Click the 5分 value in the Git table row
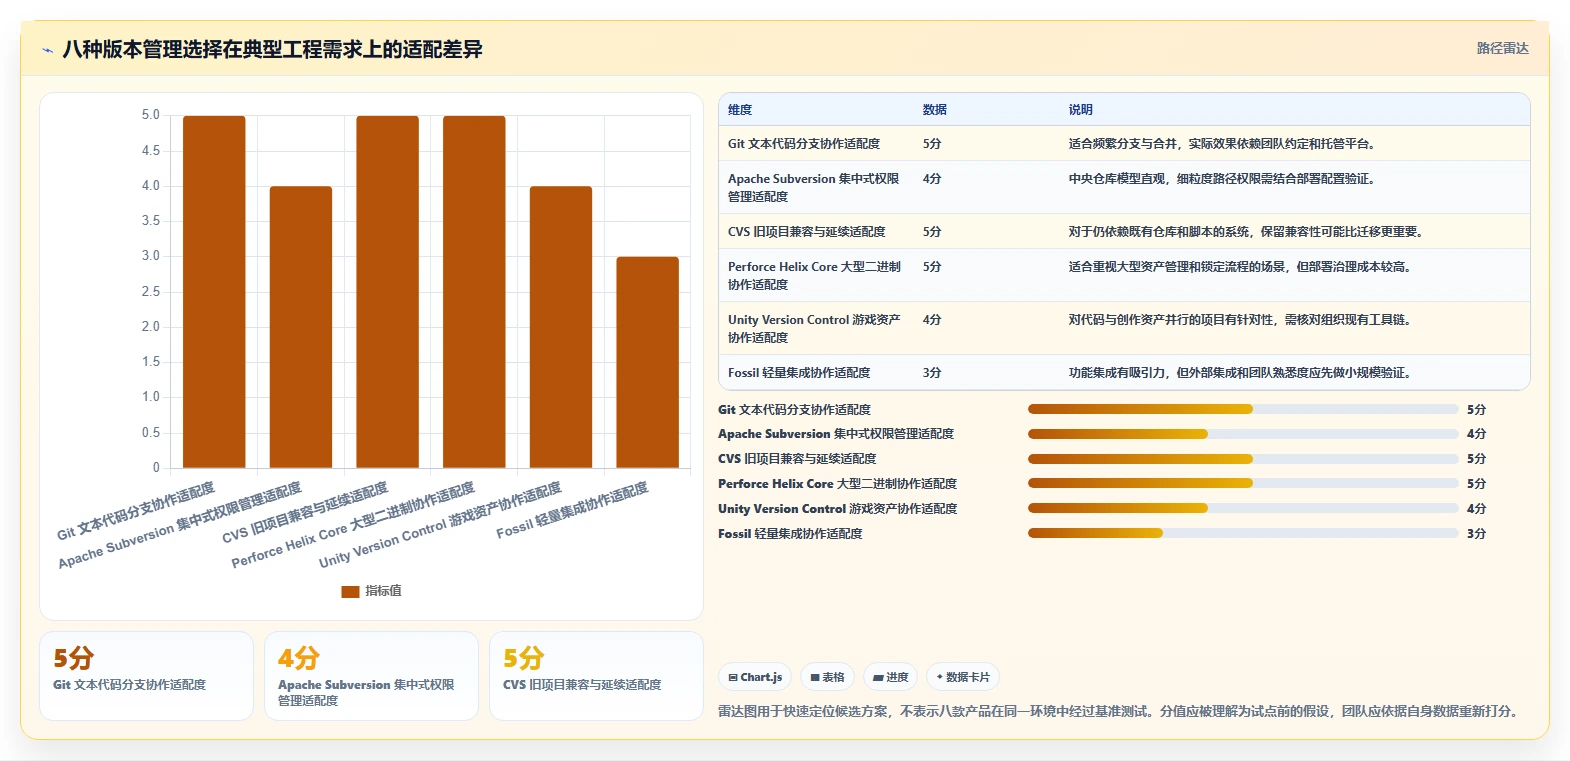The height and width of the screenshot is (761, 1570). point(932,144)
